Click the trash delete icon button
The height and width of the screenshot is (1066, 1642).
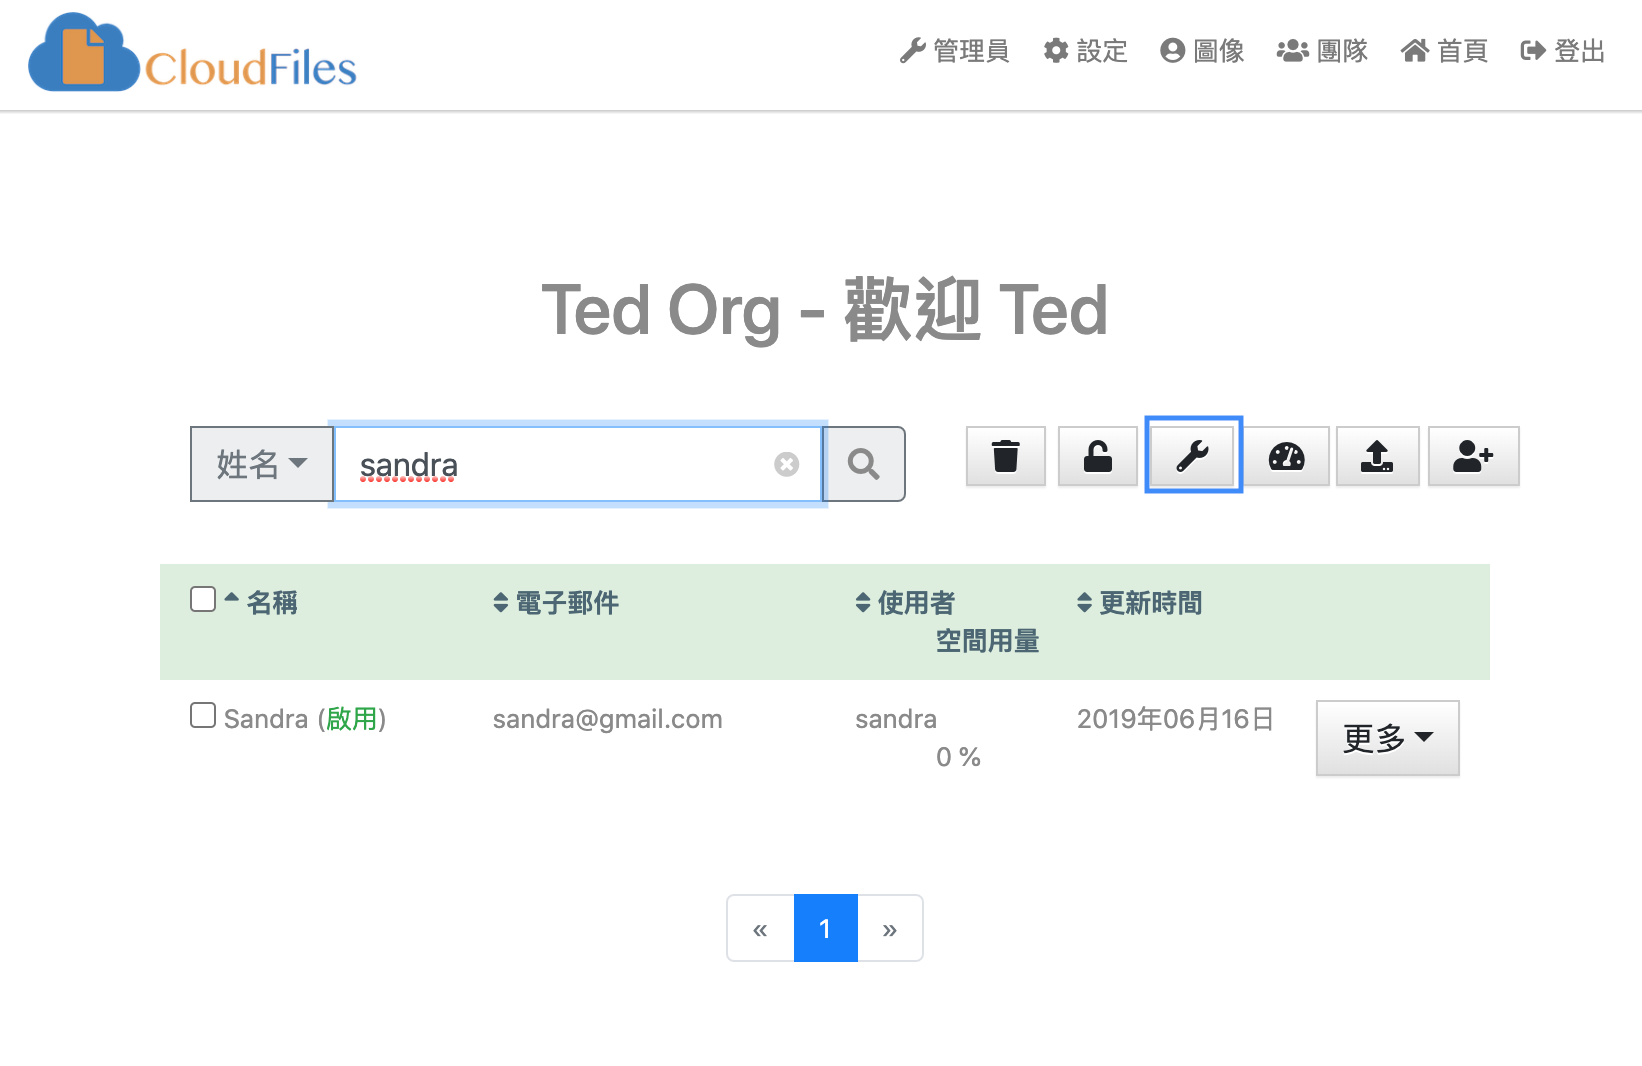(x=1005, y=456)
